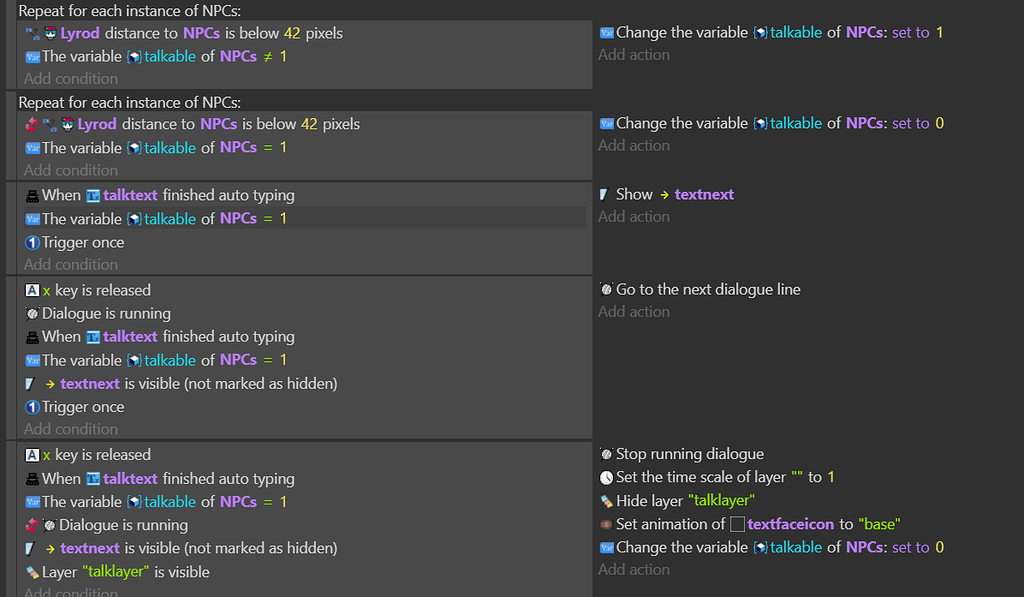Viewport: 1024px width, 597px height.
Task: Toggle the red invert marker on distance condition
Action: tap(32, 124)
